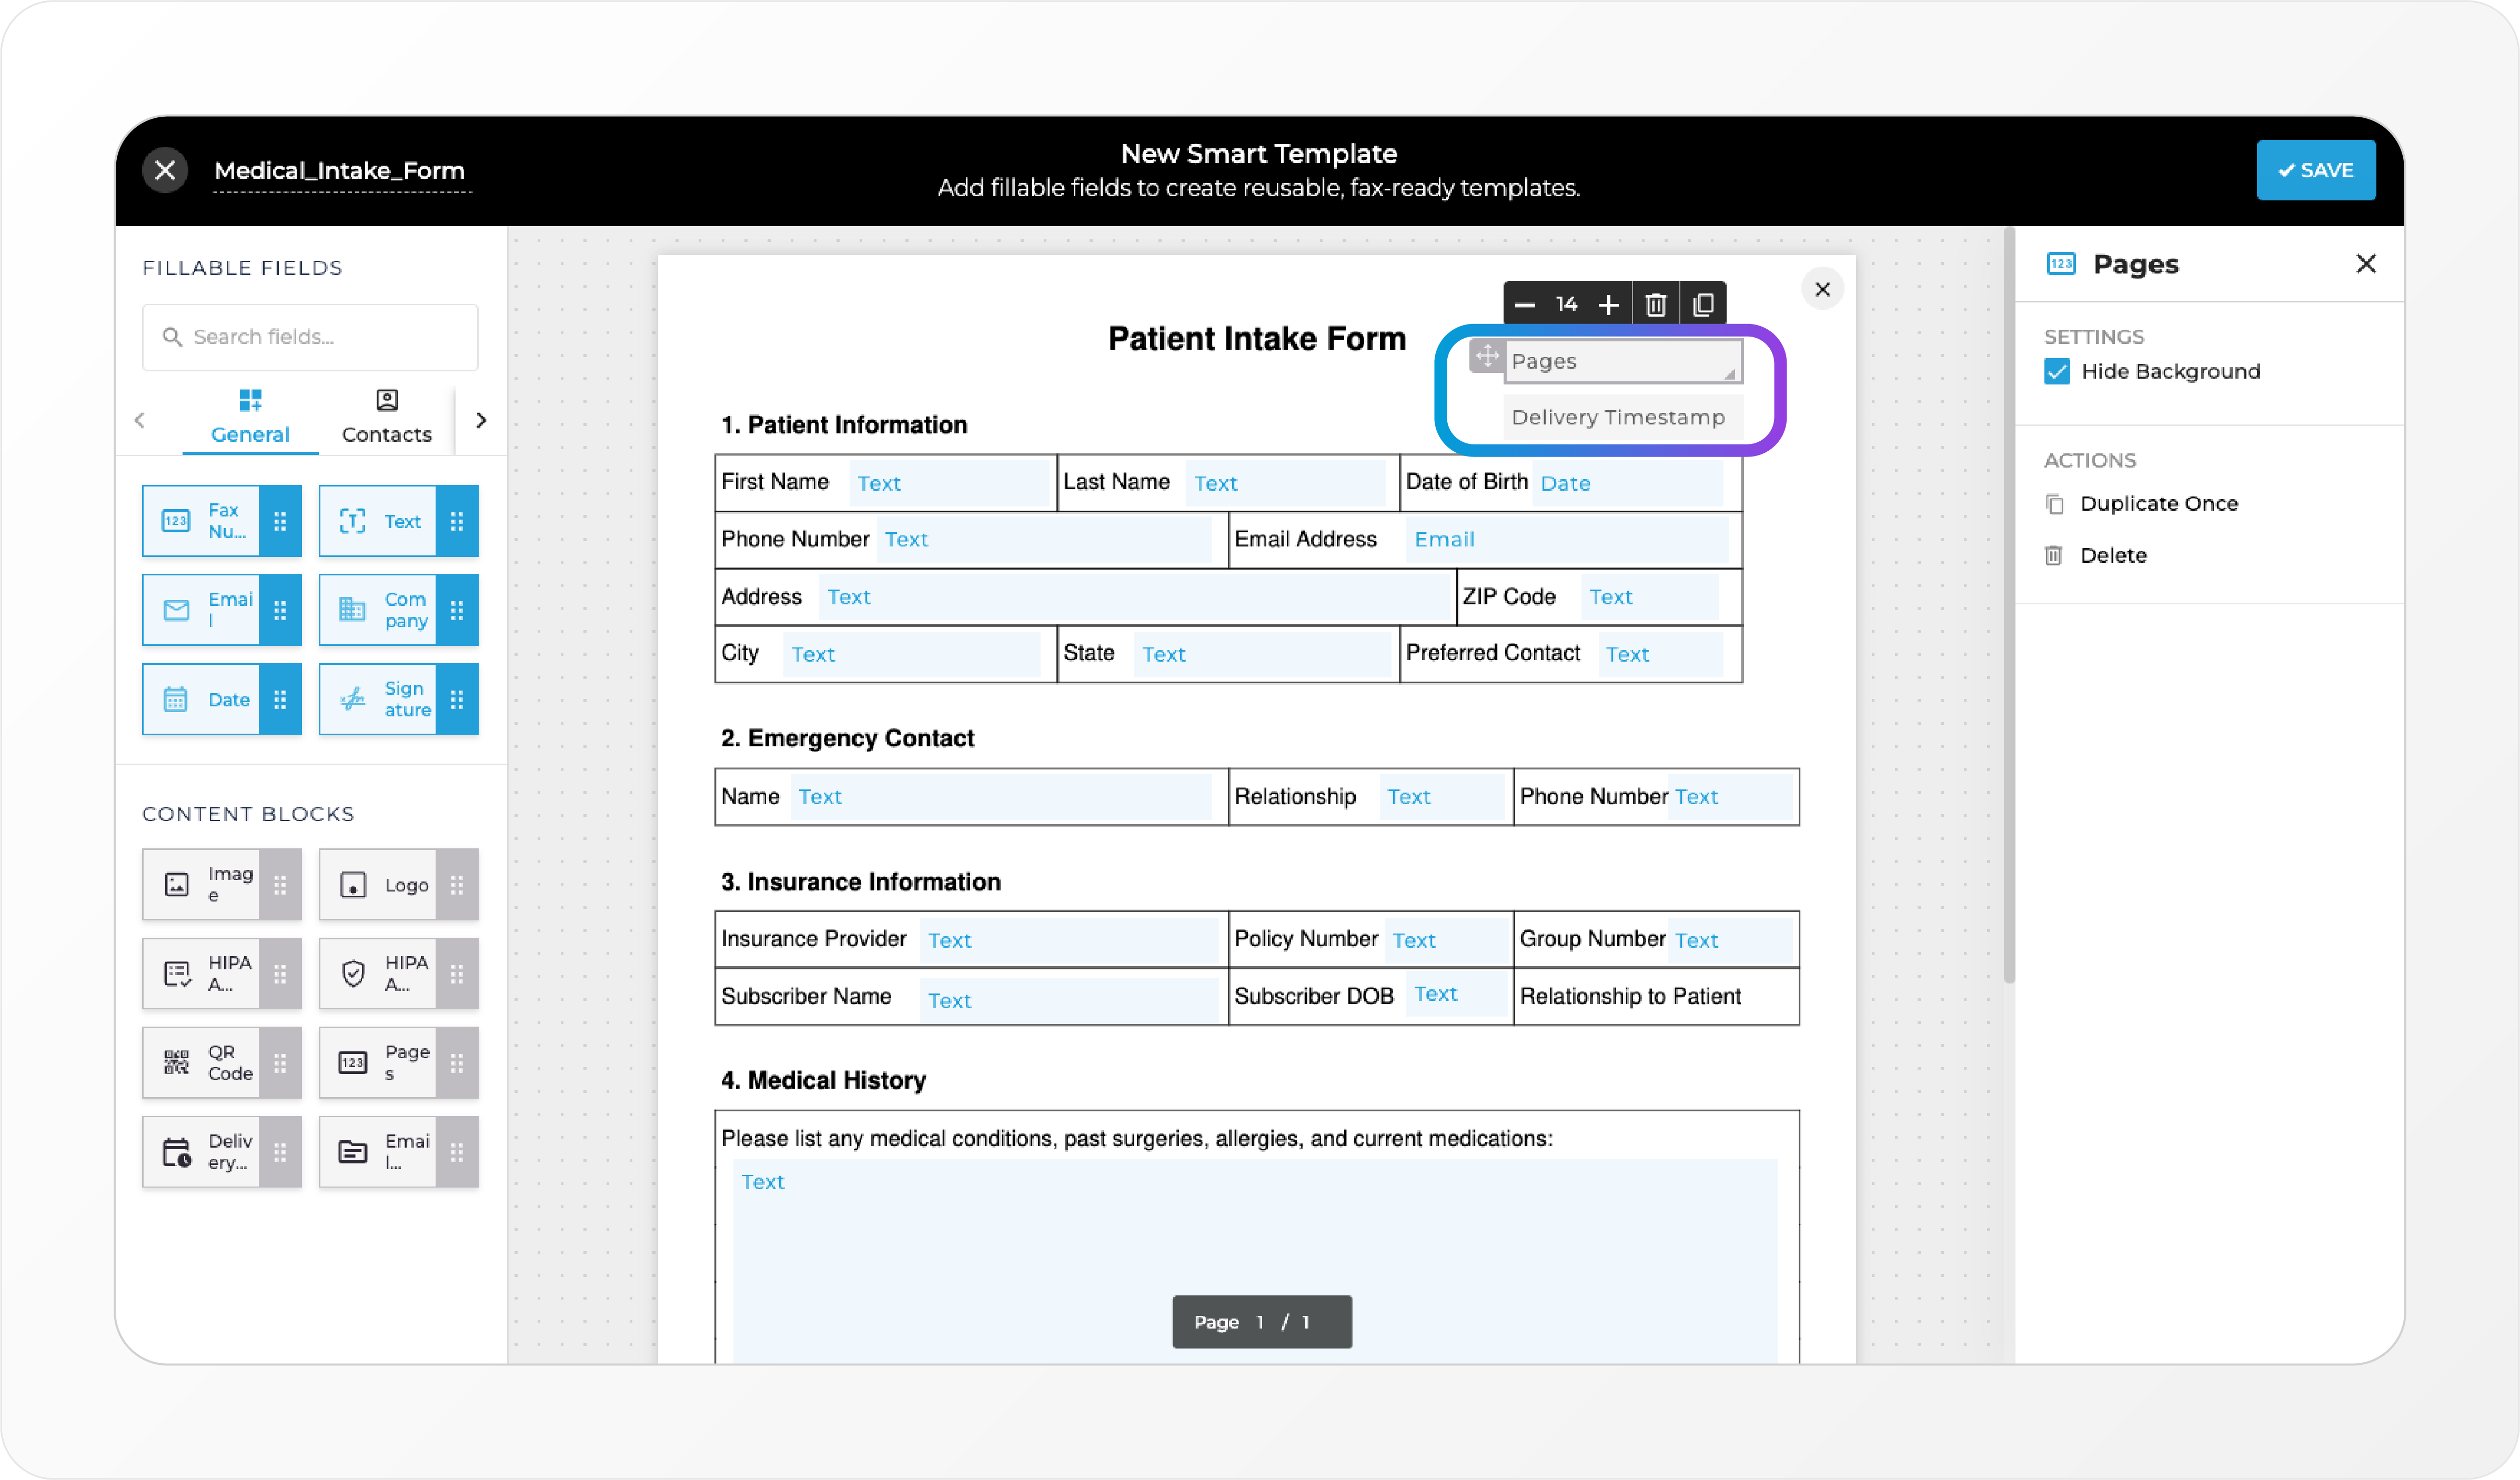Click the trash icon in floating toolbar
This screenshot has height=1480, width=2520.
coord(1655,304)
